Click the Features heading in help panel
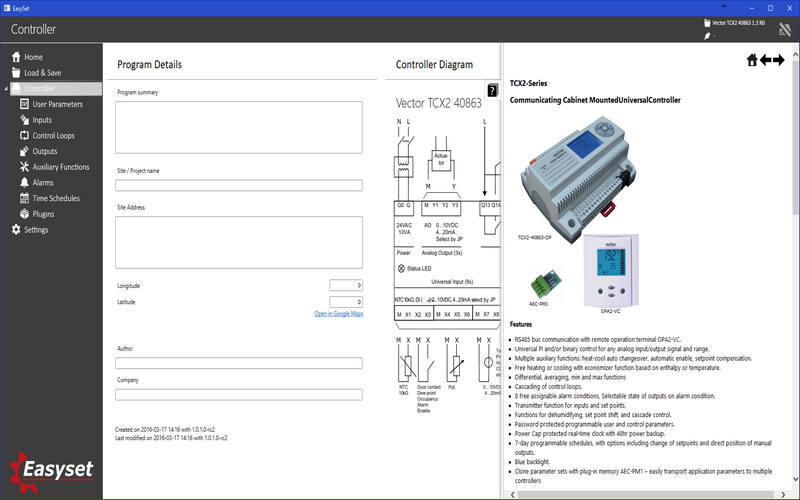This screenshot has height=500, width=800. click(x=521, y=324)
